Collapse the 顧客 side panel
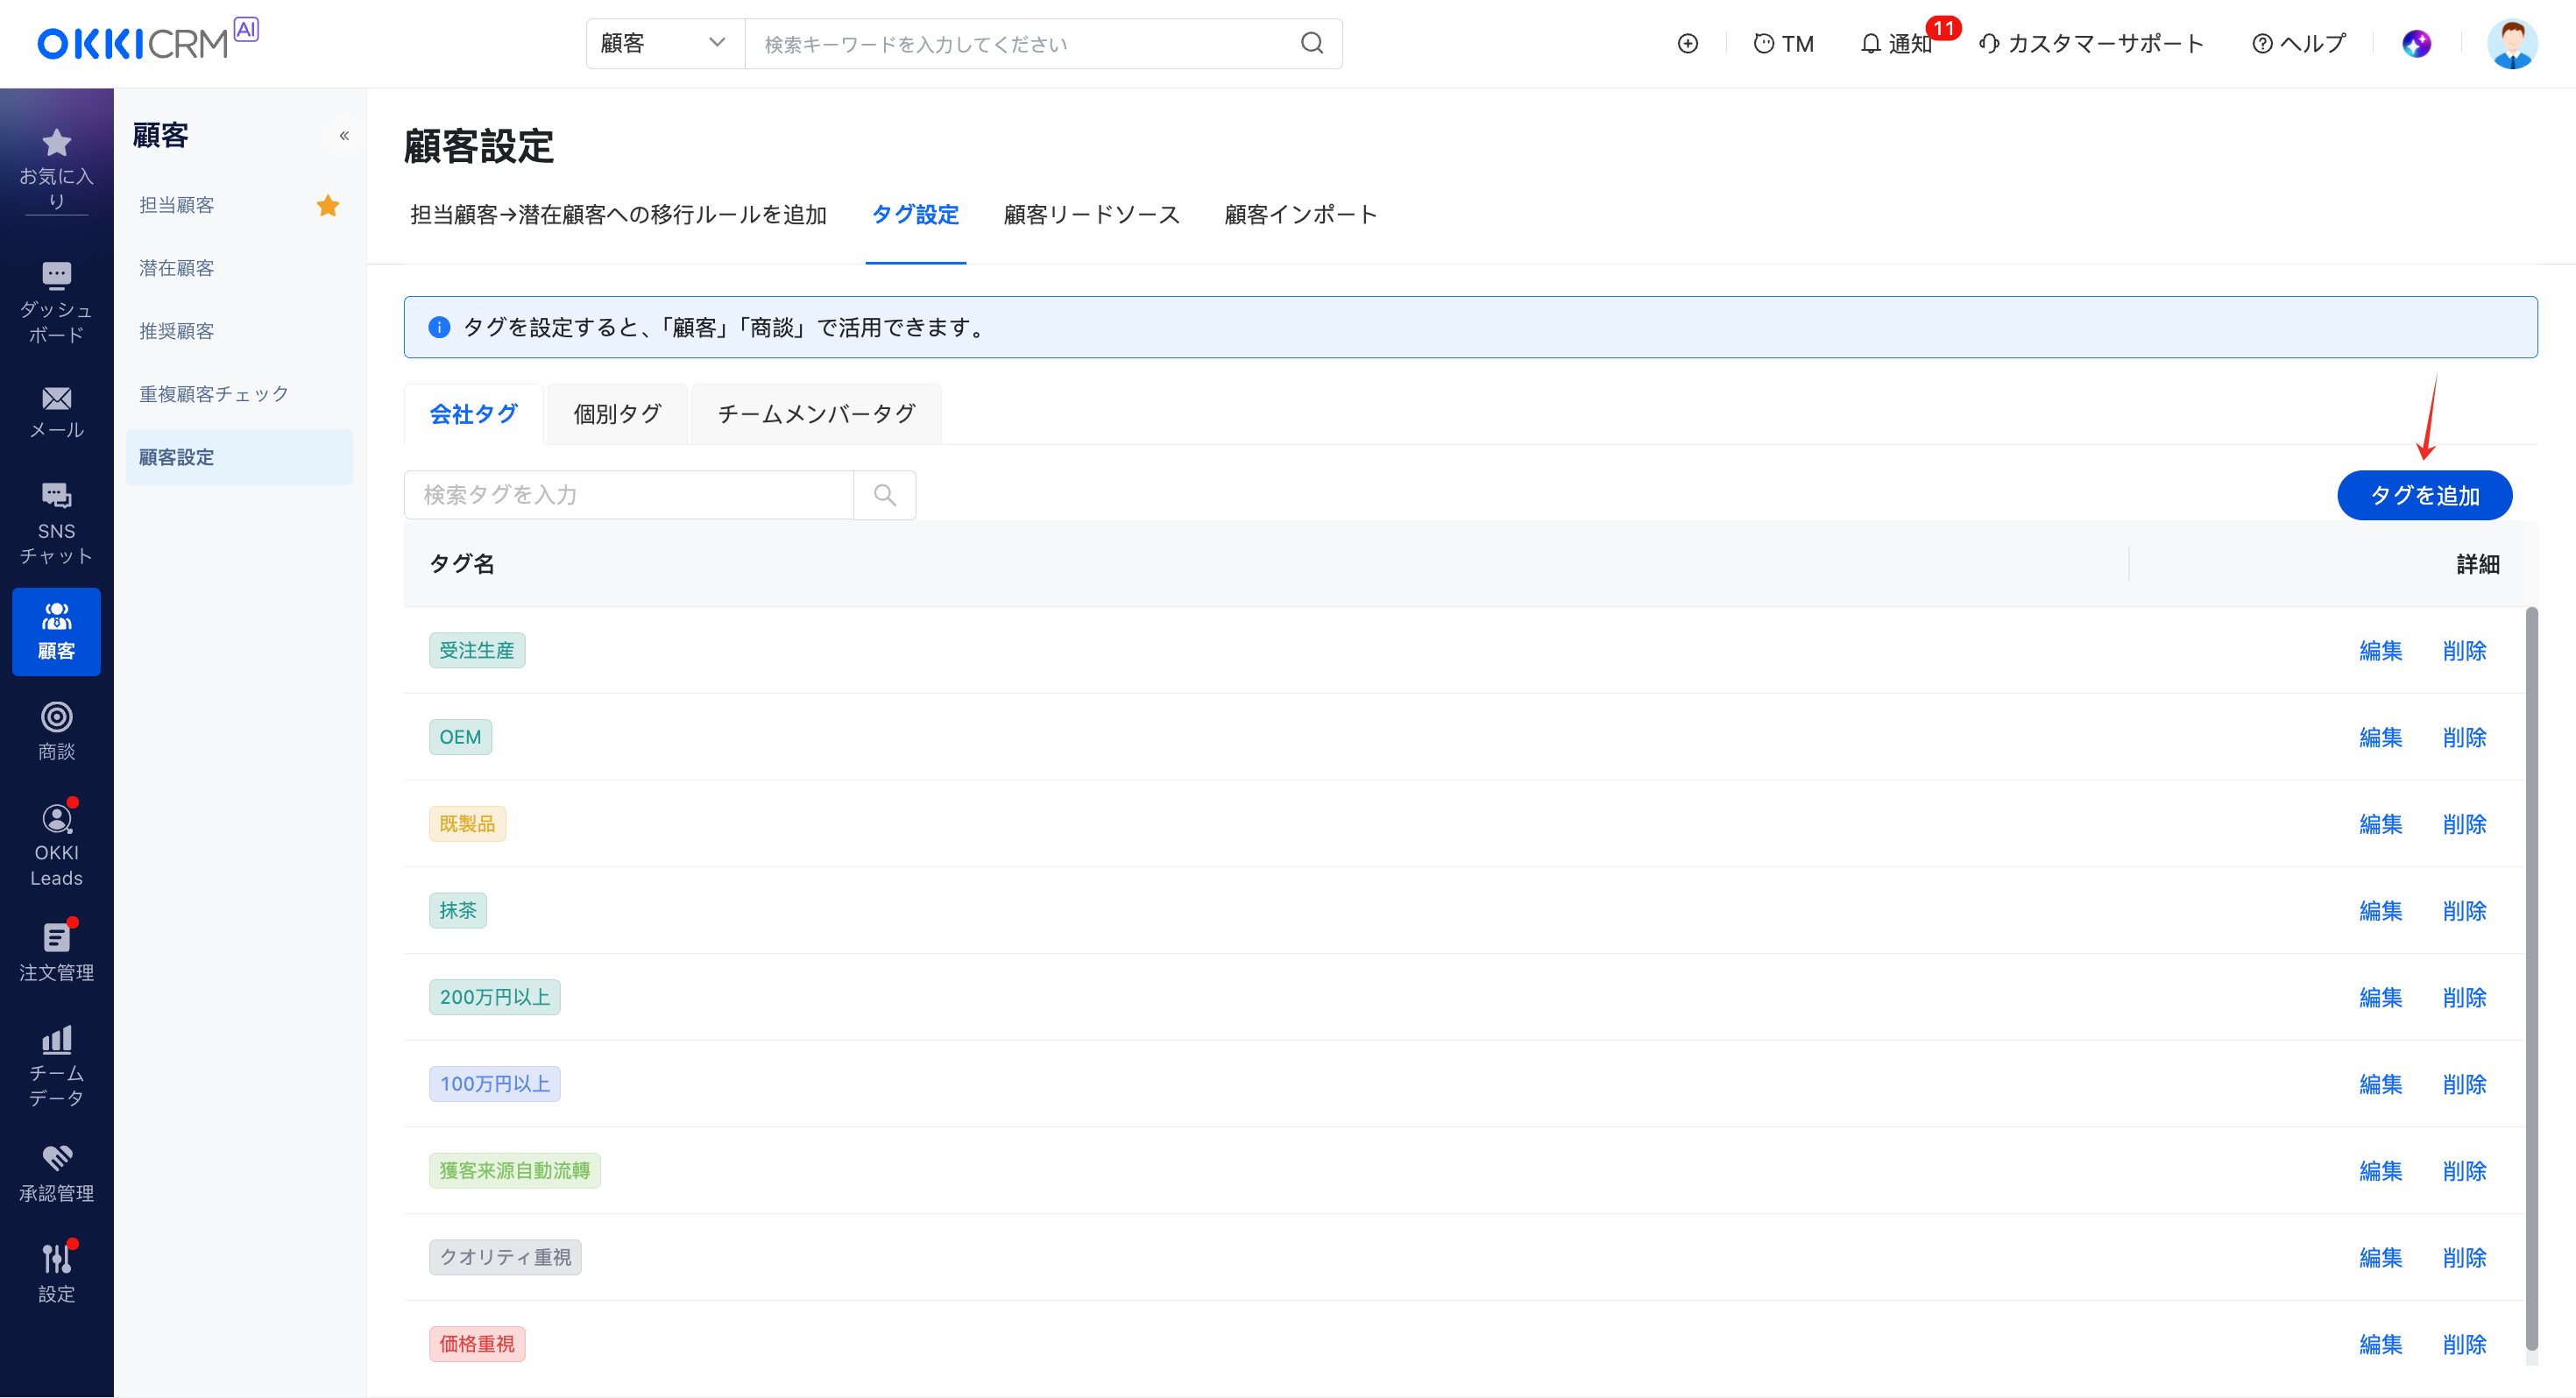 click(344, 136)
